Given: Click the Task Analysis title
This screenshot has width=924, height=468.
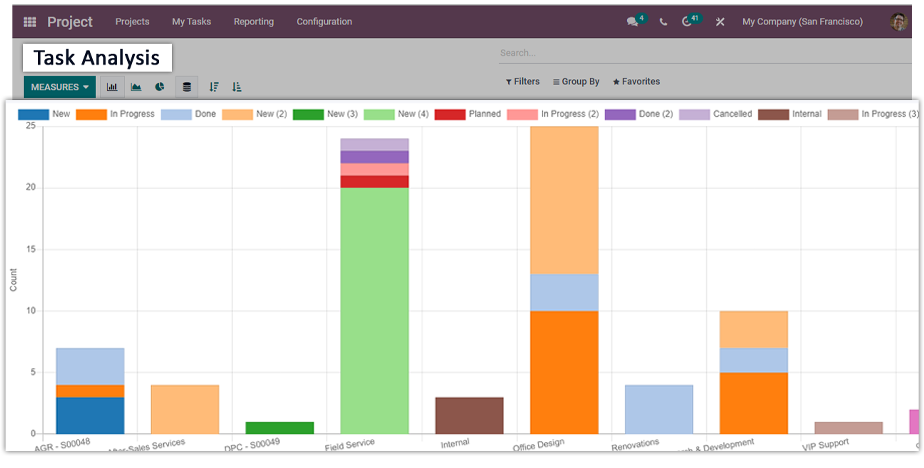Looking at the screenshot, I should coord(97,58).
